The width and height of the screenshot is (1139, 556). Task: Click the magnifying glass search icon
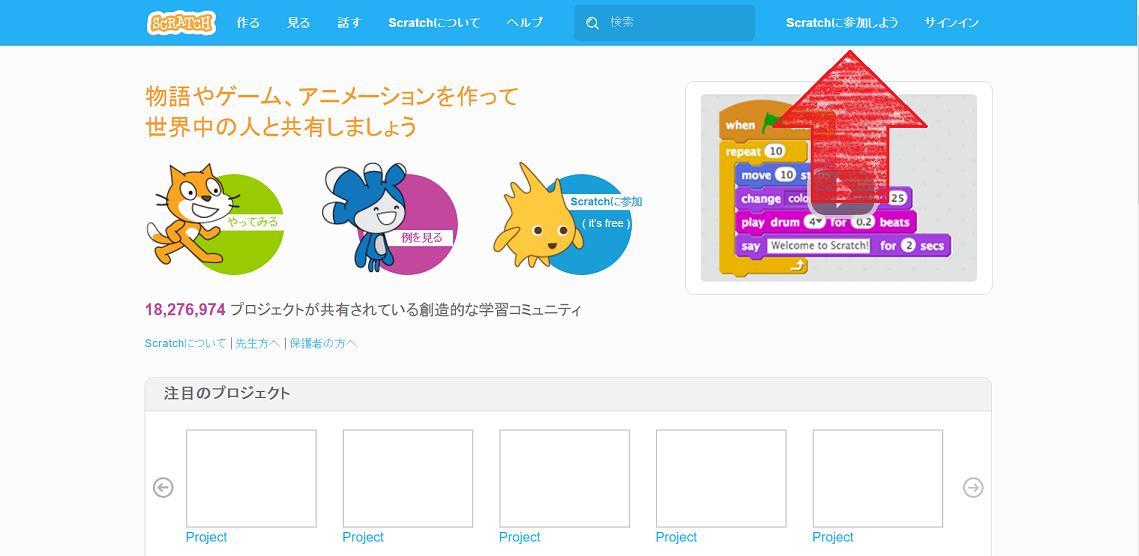point(593,23)
